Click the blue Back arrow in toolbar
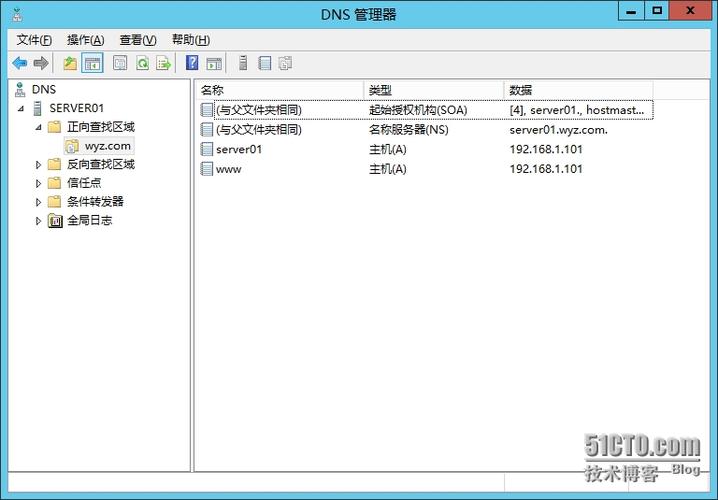The height and width of the screenshot is (500, 718). [x=20, y=63]
